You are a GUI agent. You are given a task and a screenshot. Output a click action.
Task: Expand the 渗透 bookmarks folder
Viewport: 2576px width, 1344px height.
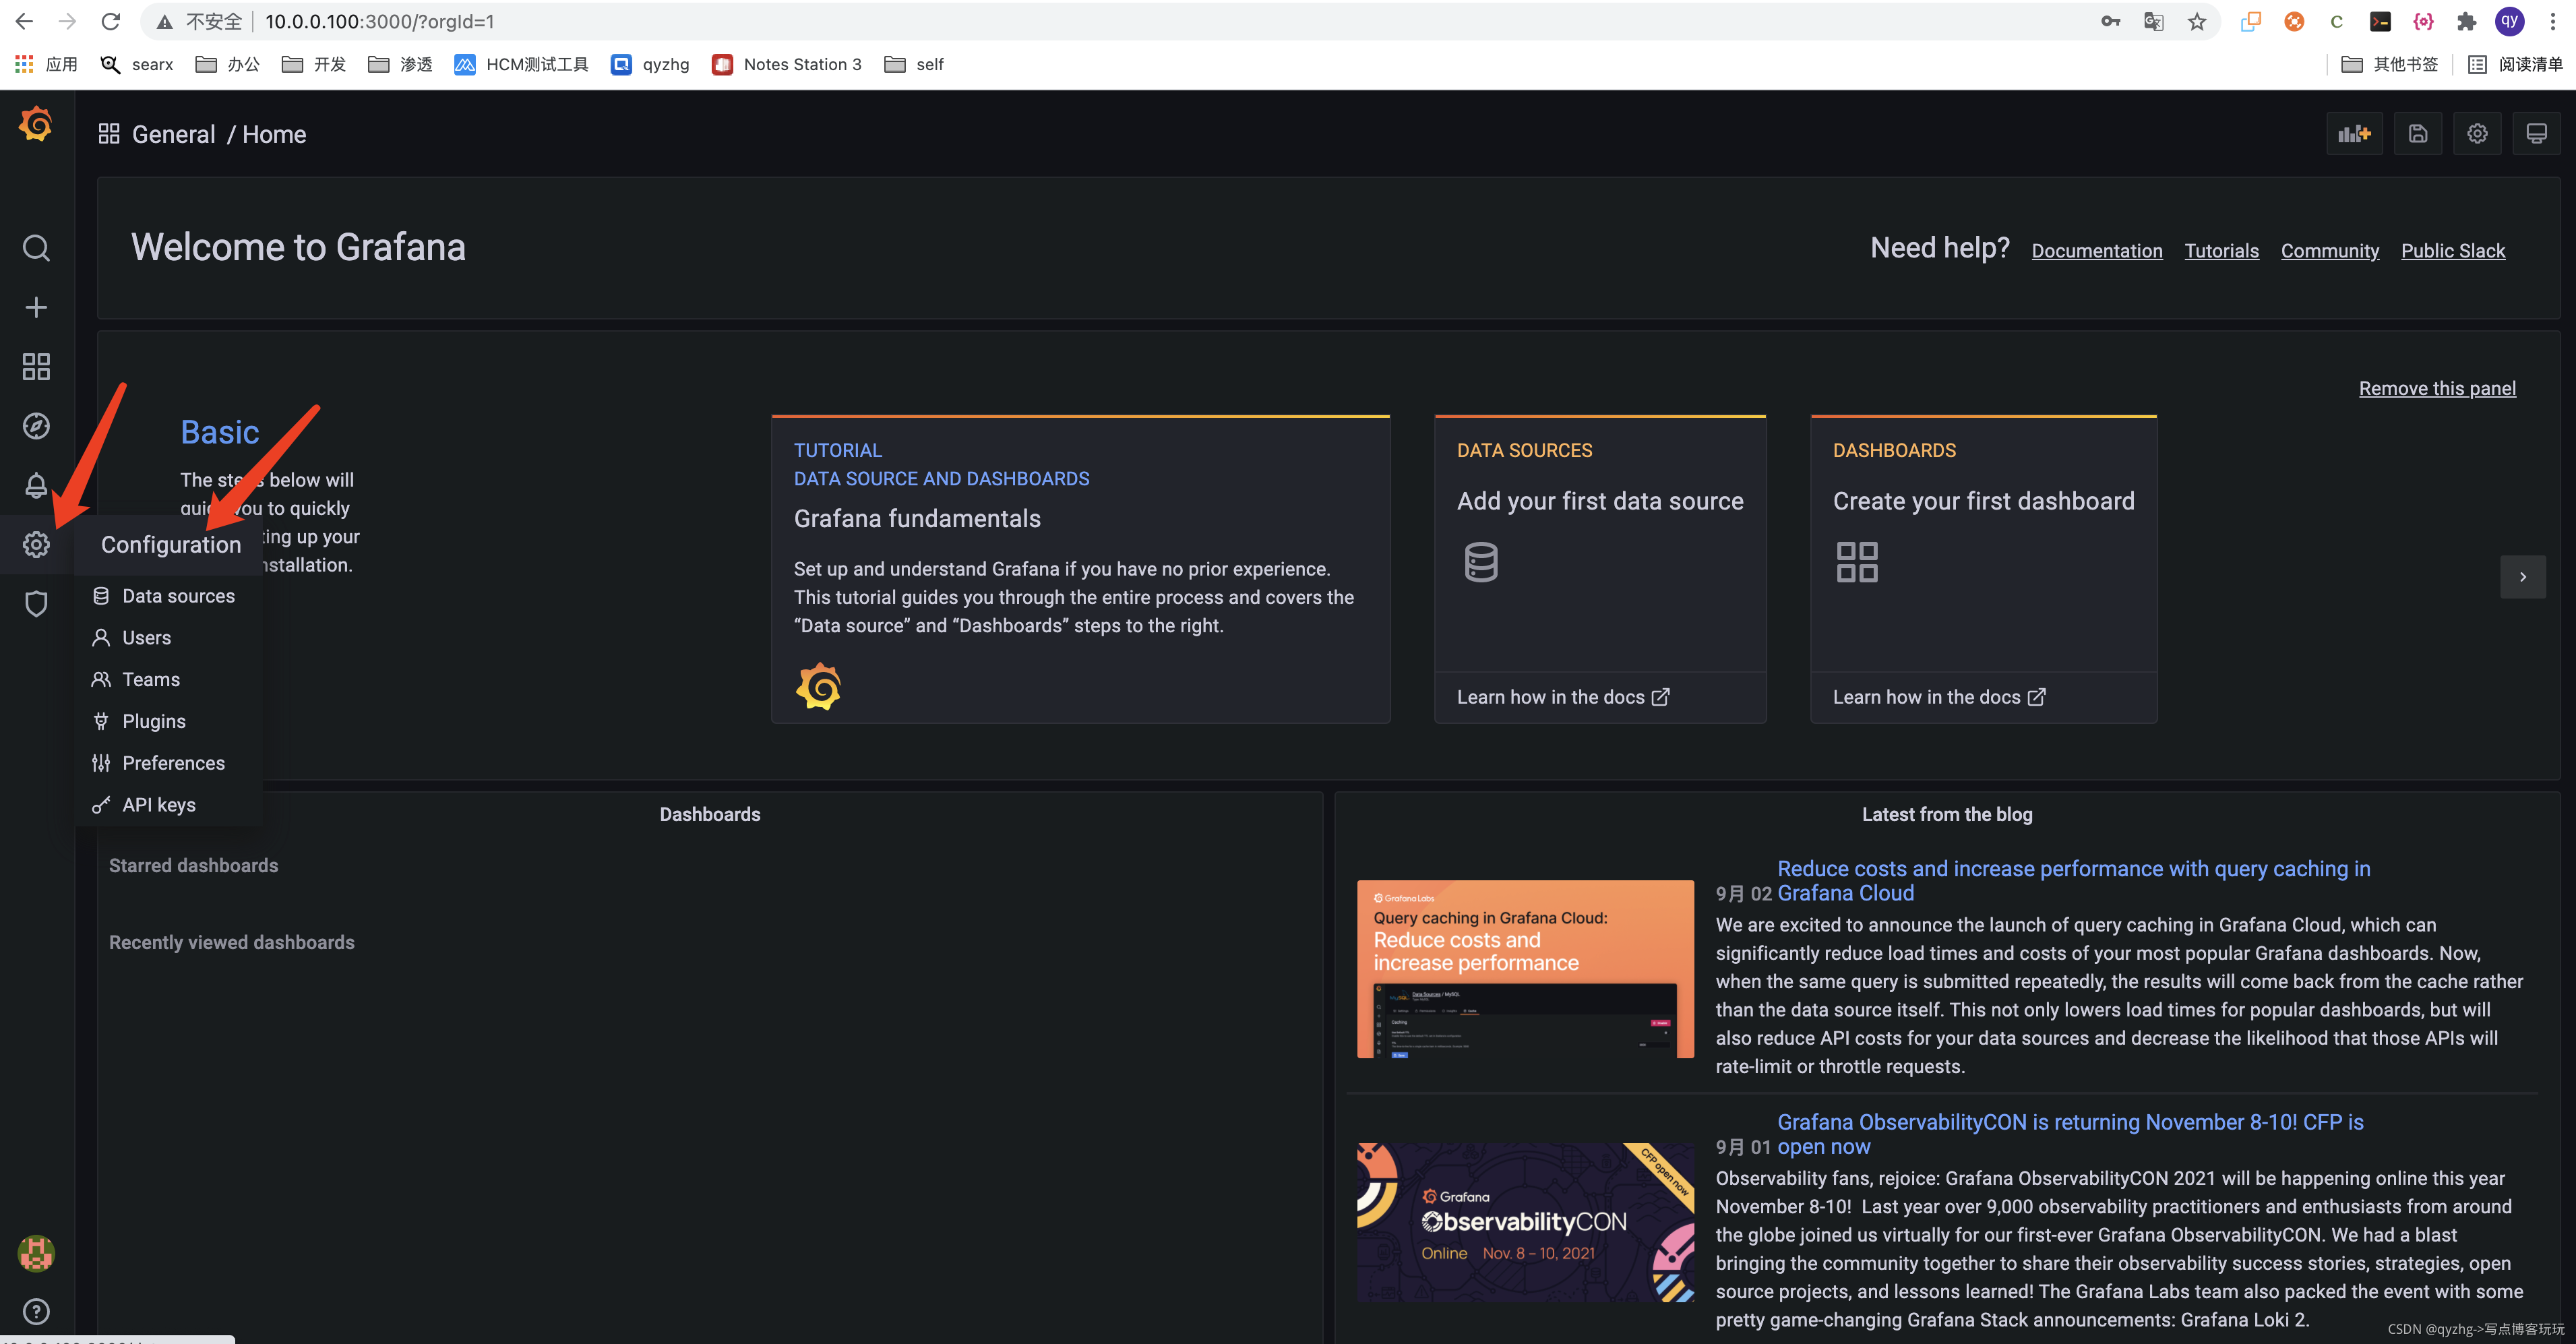click(x=400, y=64)
